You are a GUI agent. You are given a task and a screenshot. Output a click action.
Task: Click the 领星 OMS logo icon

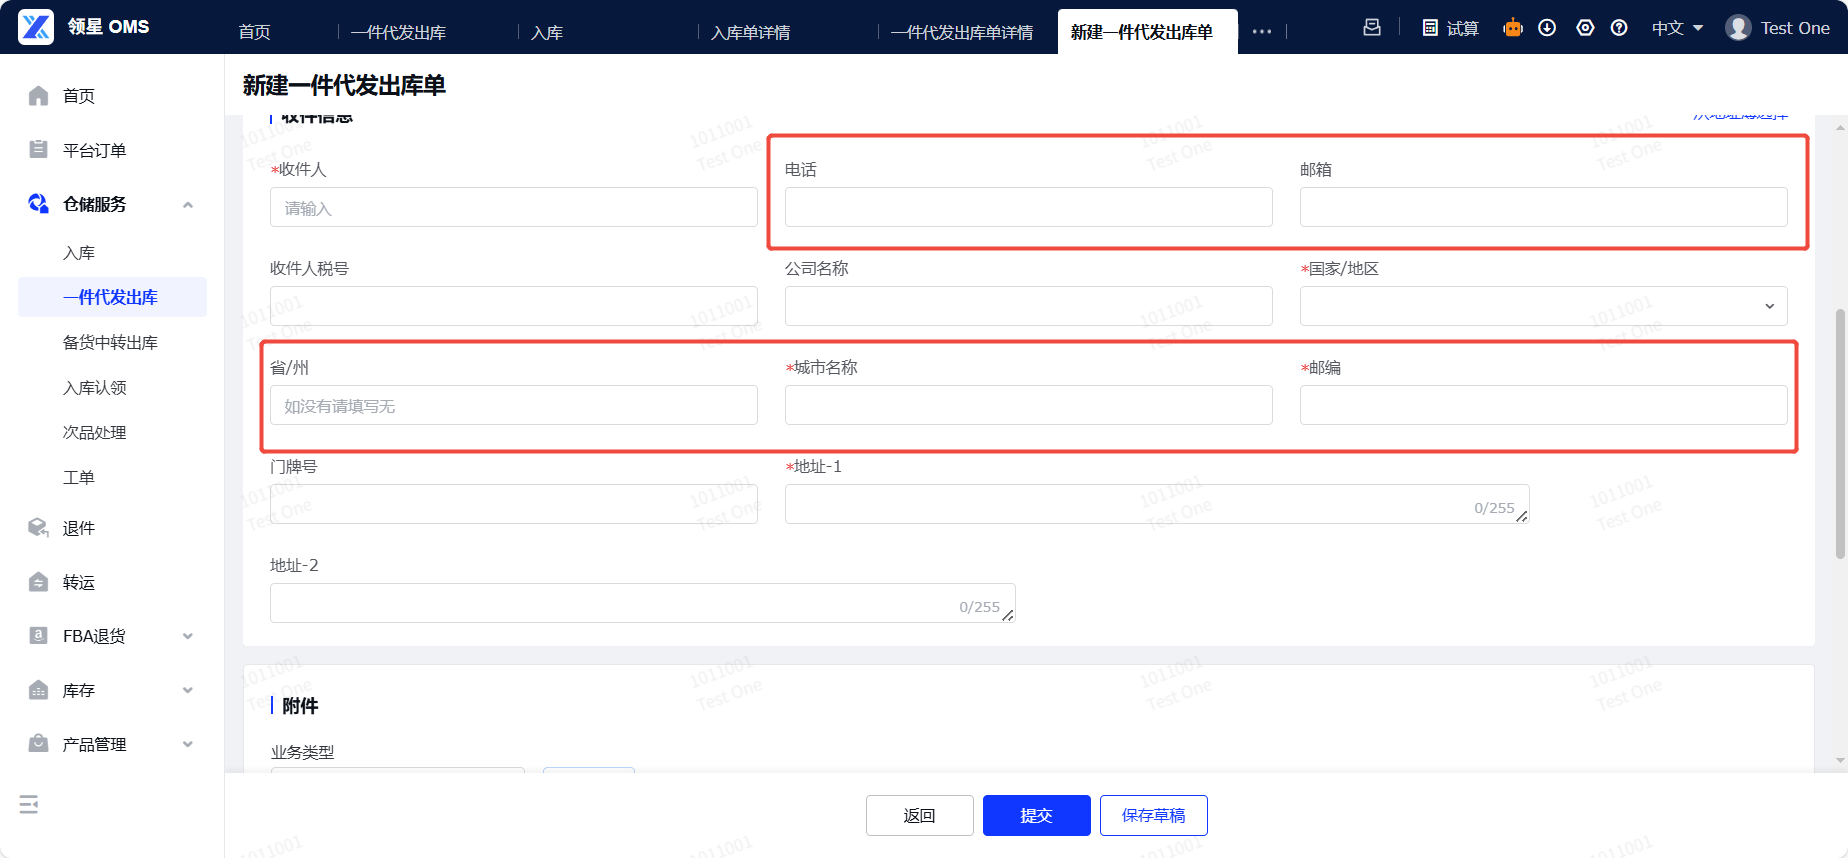pyautogui.click(x=36, y=27)
